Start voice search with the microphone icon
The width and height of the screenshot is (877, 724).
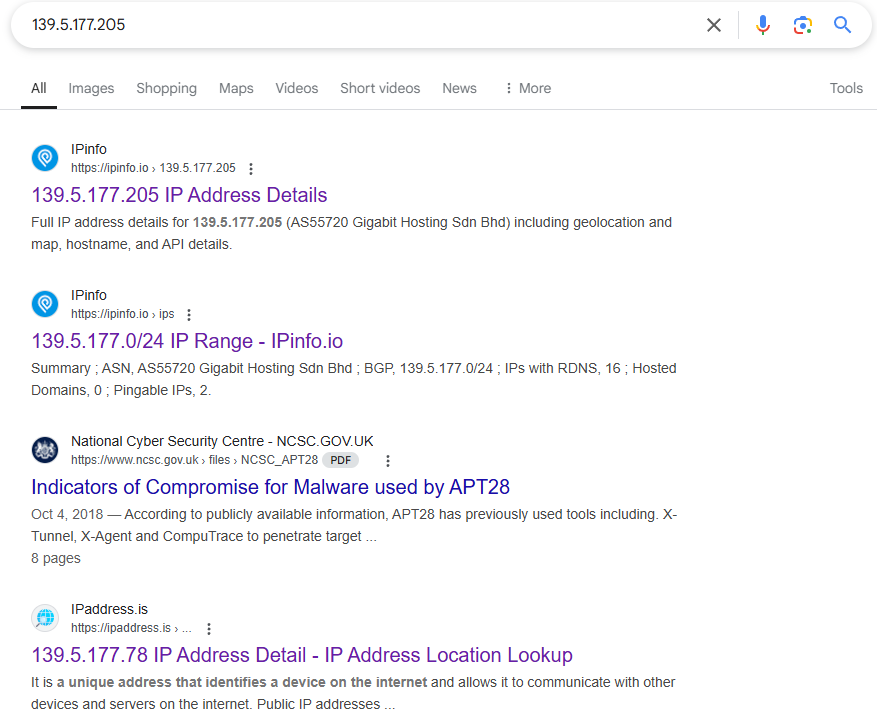coord(763,25)
